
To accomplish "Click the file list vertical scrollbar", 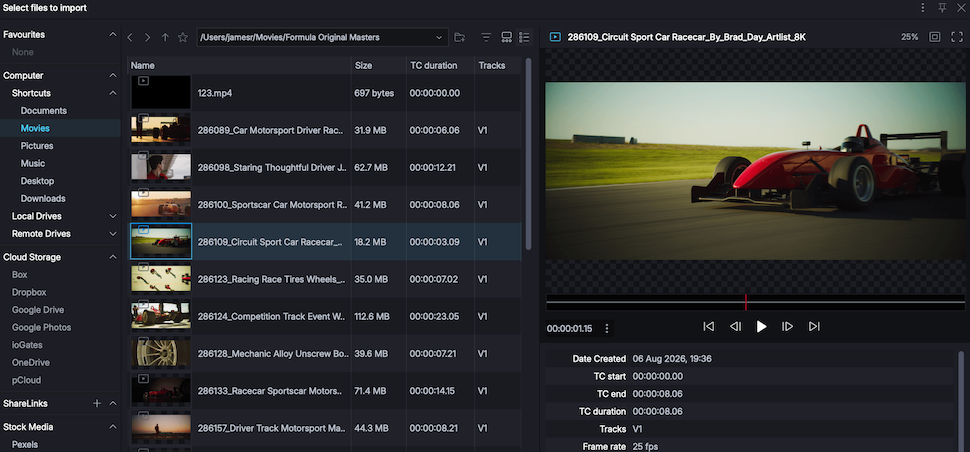I will point(528,155).
